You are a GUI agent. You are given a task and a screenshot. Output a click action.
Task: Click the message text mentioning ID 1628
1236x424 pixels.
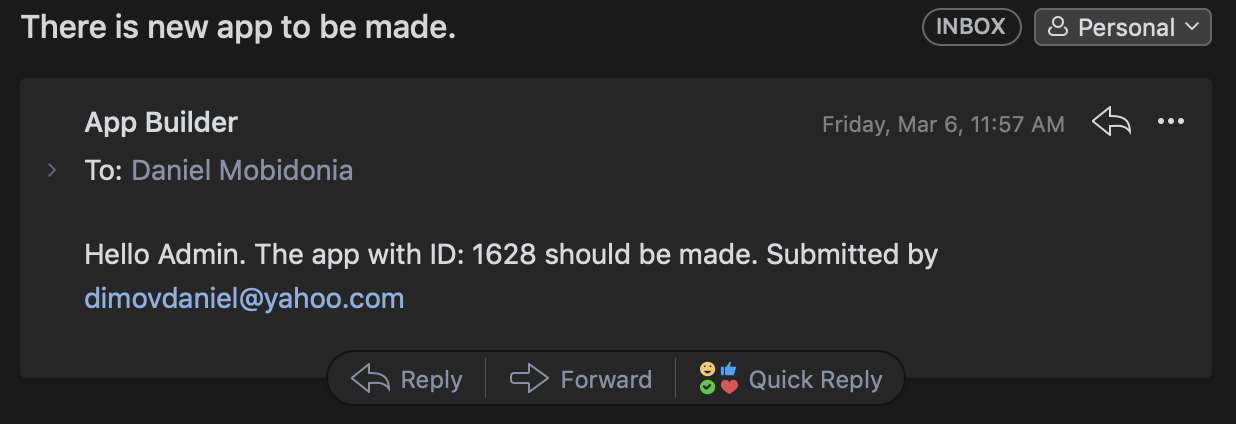click(511, 255)
